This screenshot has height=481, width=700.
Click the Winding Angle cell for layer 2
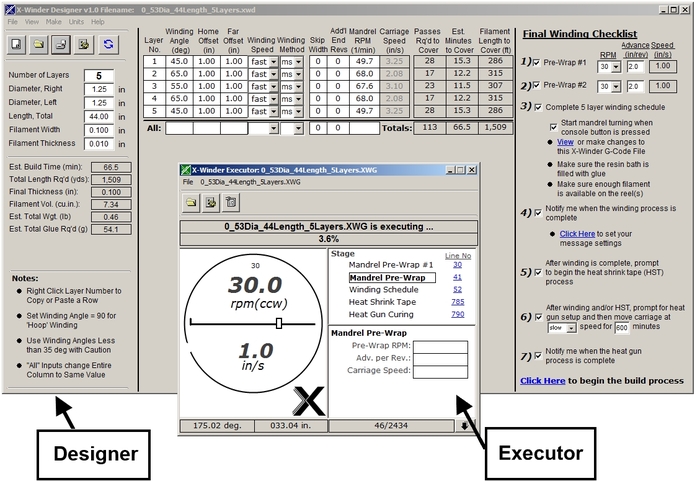(x=179, y=74)
